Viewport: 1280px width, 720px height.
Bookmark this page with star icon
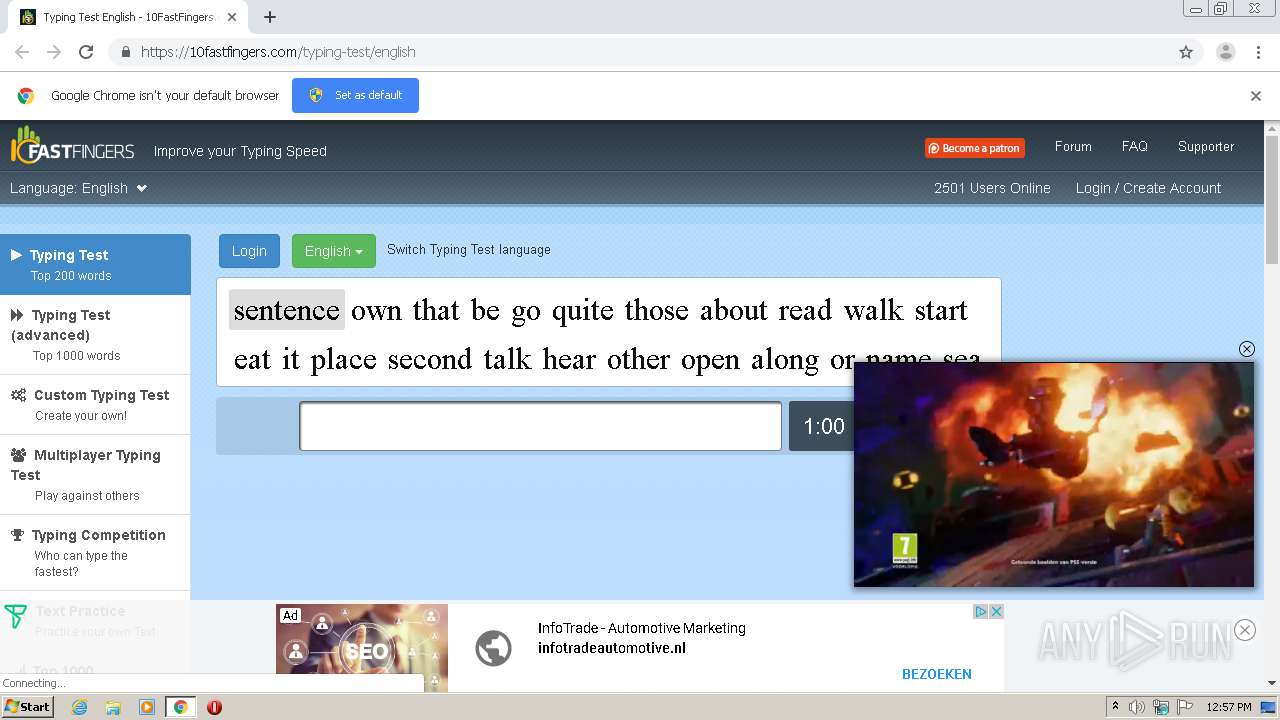1186,52
